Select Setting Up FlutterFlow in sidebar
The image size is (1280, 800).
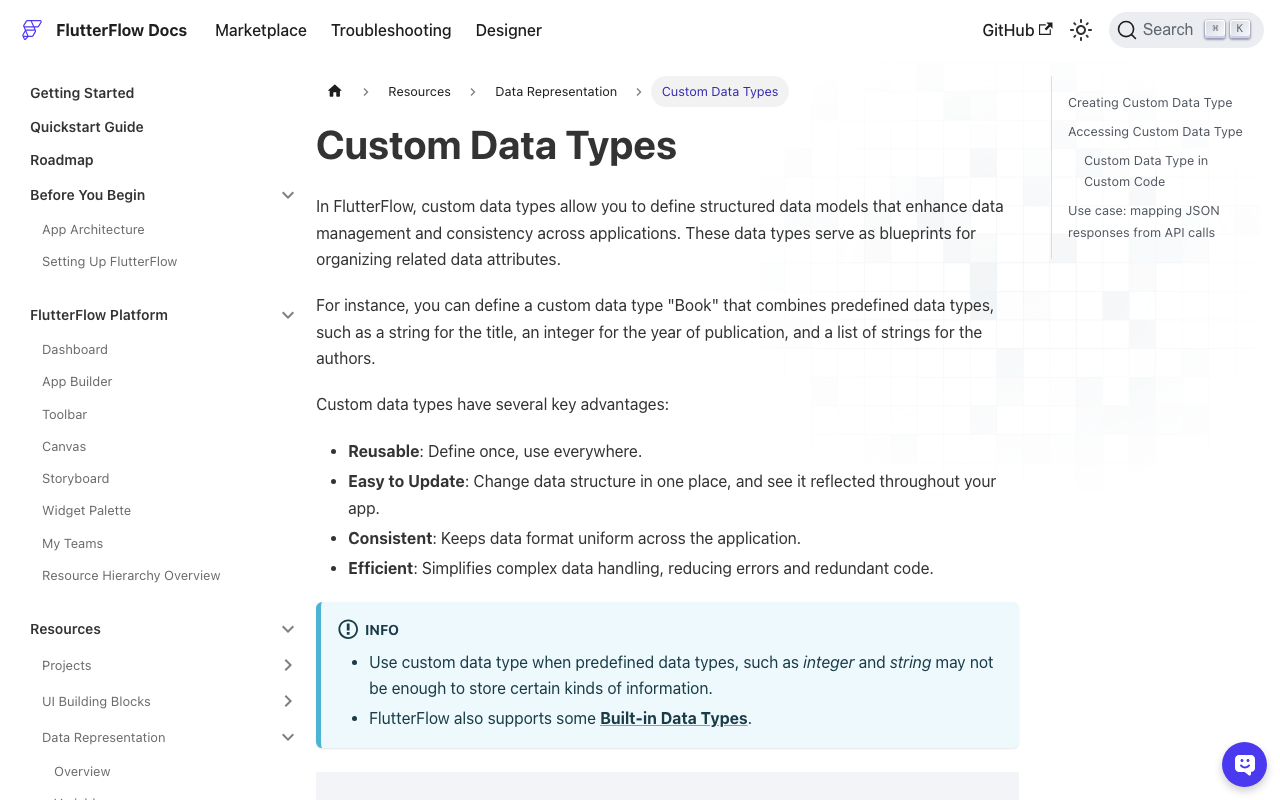[x=109, y=261]
